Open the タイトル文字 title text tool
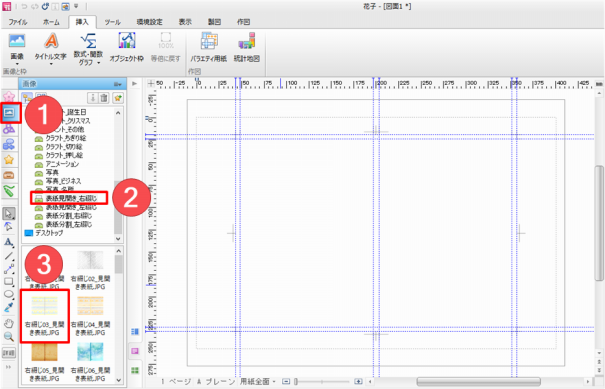Image resolution: width=605 pixels, height=389 pixels. pos(51,48)
